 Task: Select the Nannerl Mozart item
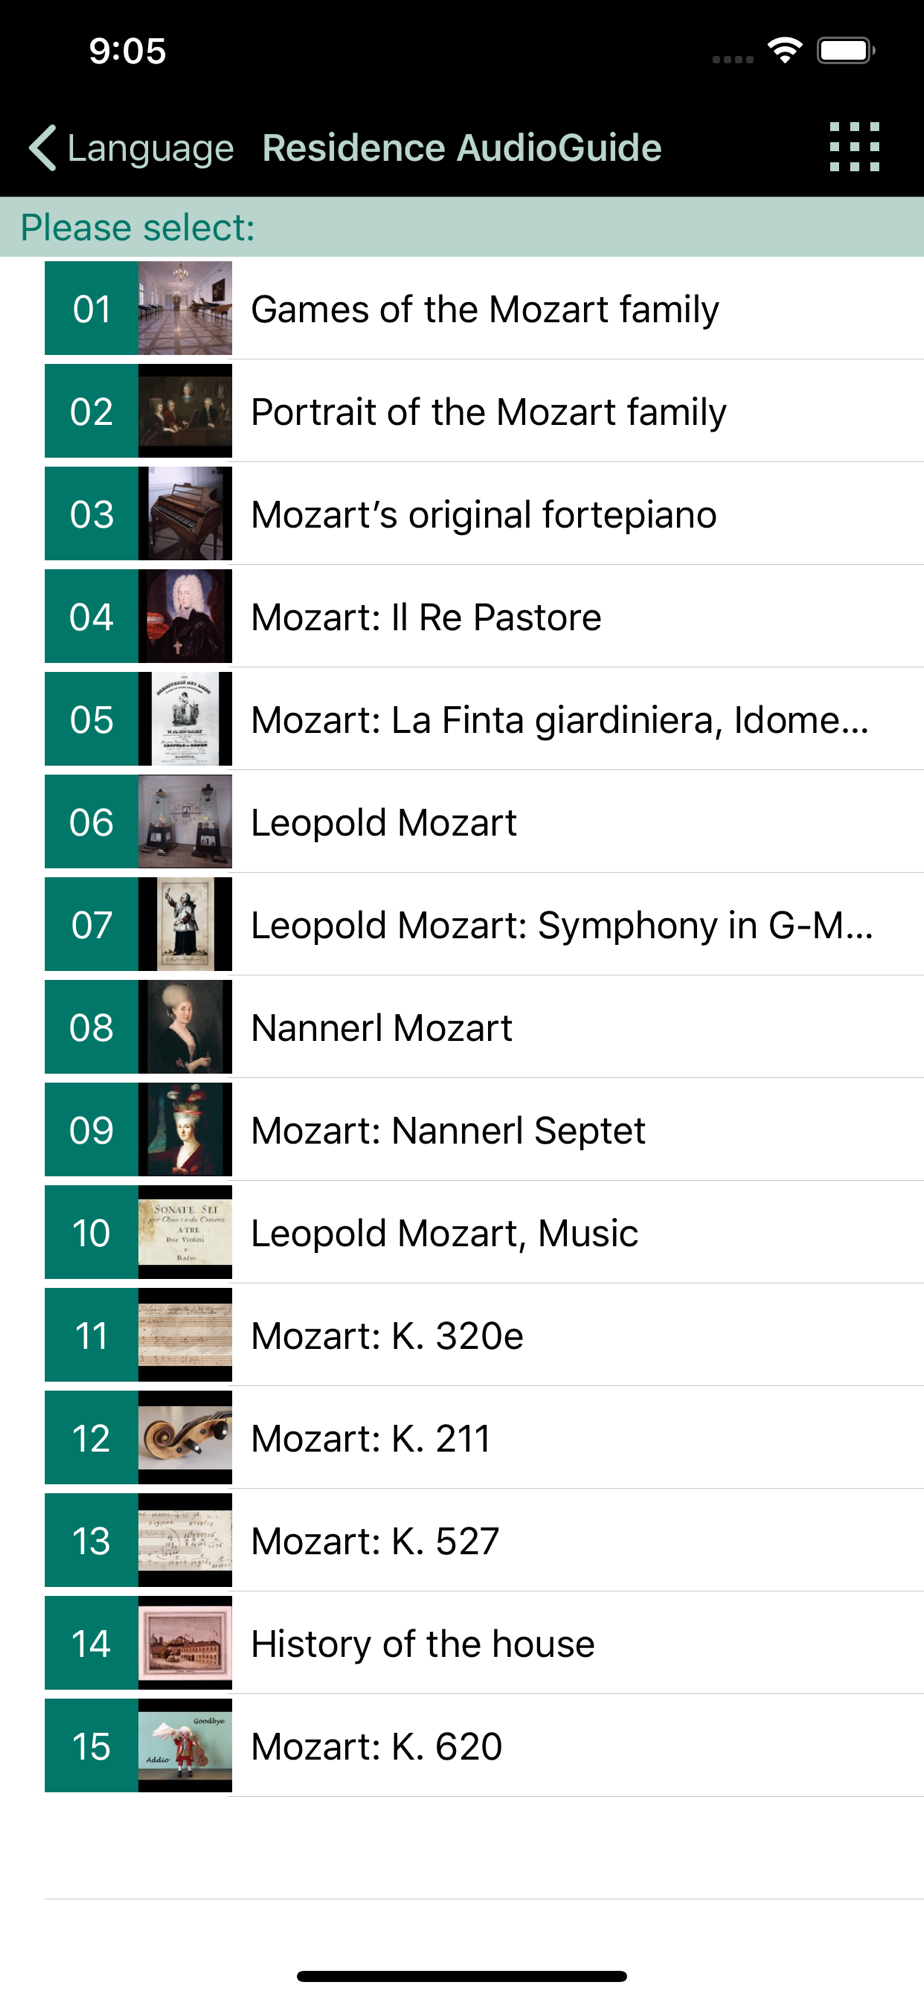click(484, 1028)
